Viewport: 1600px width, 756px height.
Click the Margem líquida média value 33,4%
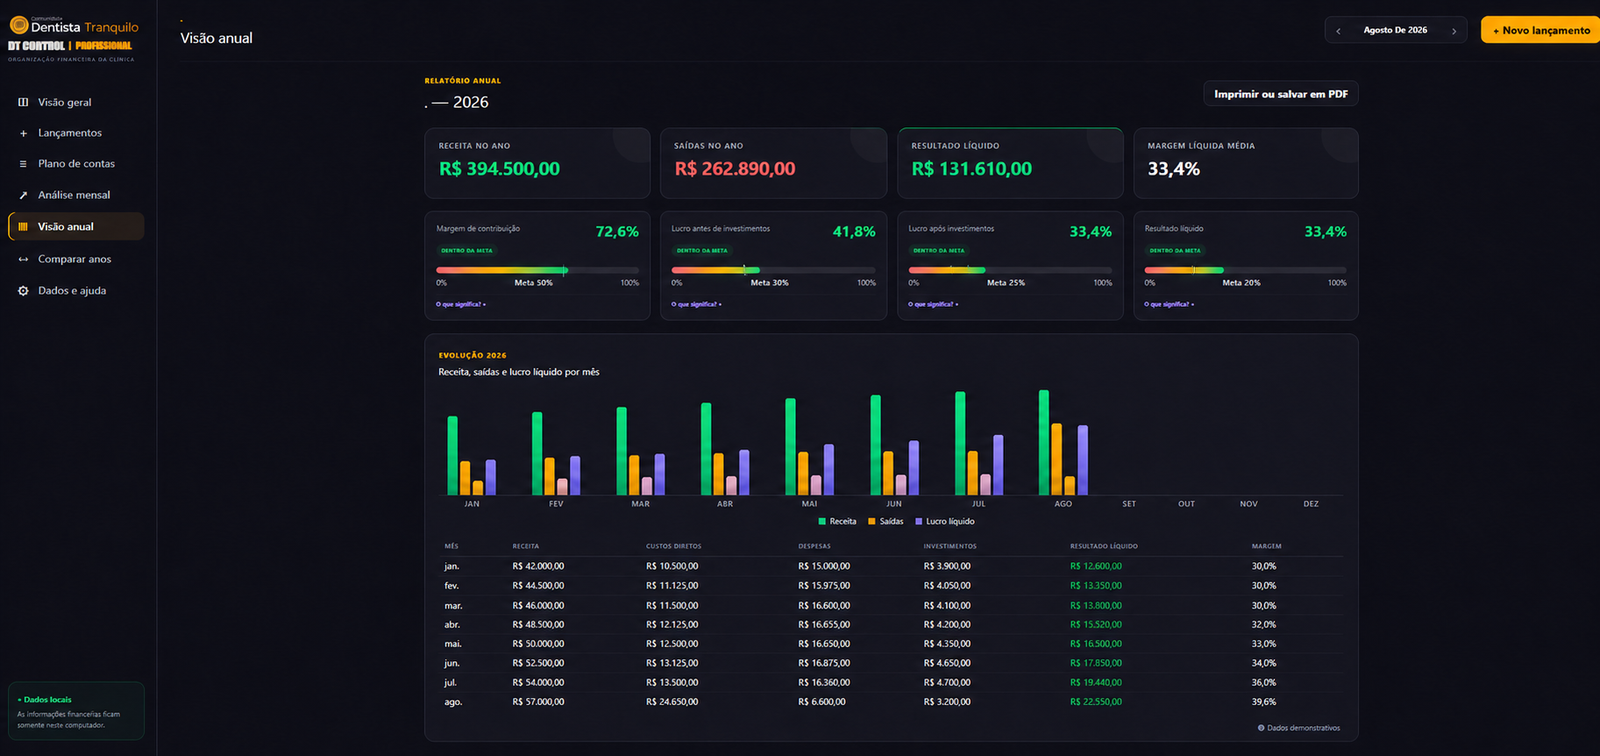coord(1174,169)
